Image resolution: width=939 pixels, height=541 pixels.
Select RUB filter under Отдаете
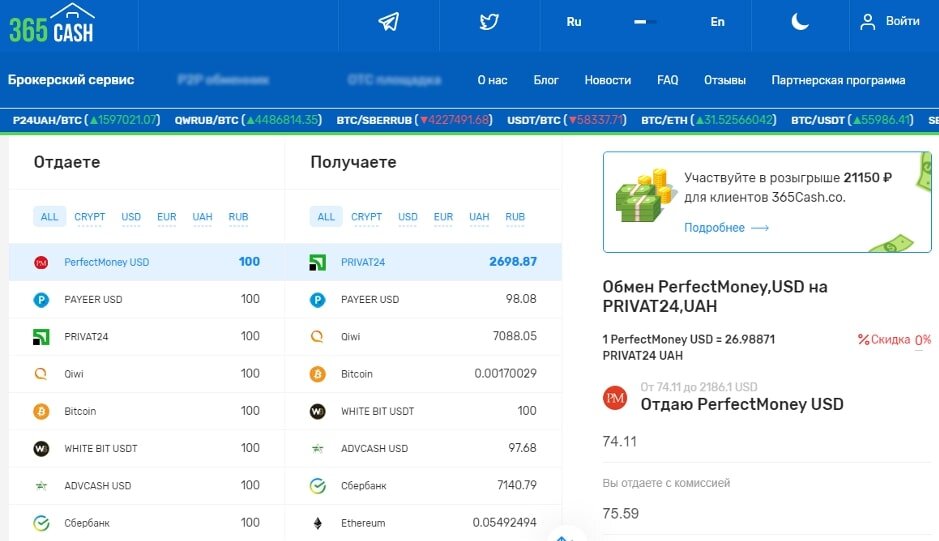(x=238, y=217)
